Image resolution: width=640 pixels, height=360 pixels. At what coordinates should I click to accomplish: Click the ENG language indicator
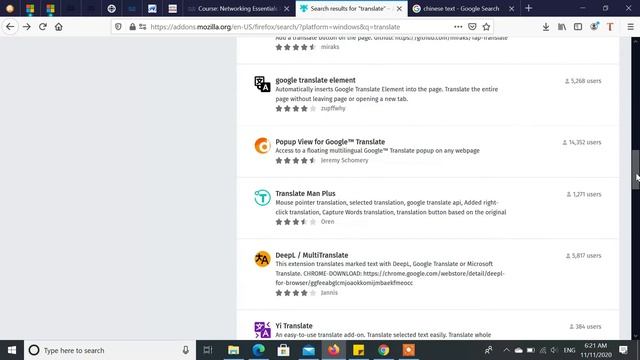pos(569,350)
